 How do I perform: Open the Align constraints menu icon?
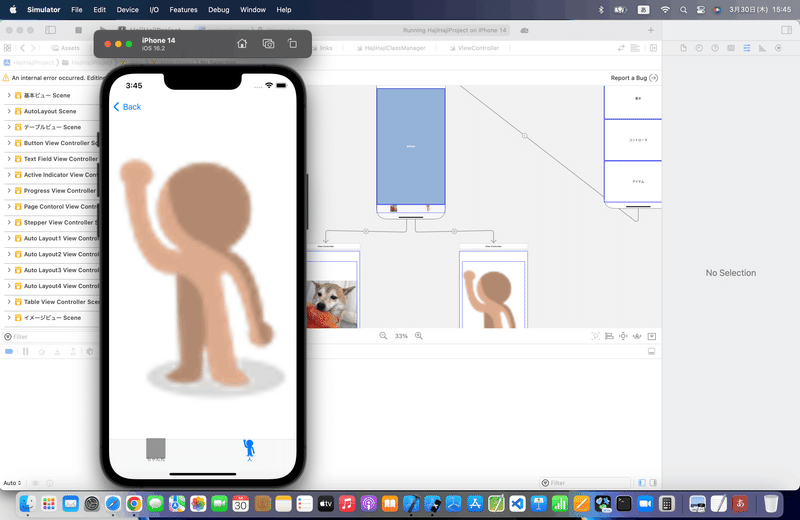click(609, 336)
